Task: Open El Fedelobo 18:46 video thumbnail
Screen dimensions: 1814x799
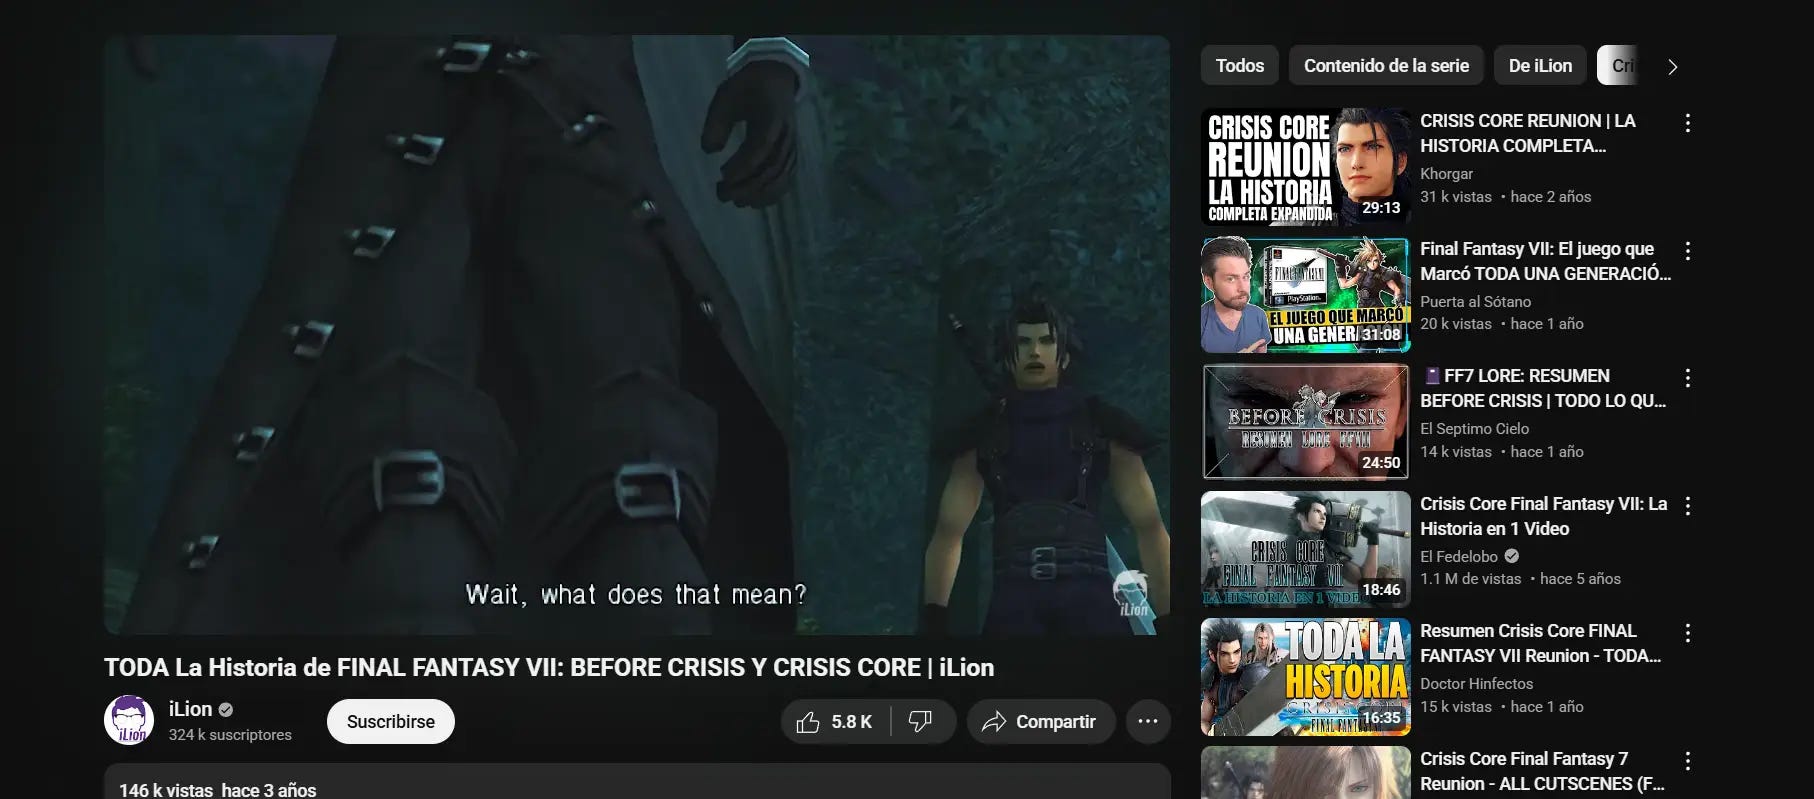Action: point(1306,550)
